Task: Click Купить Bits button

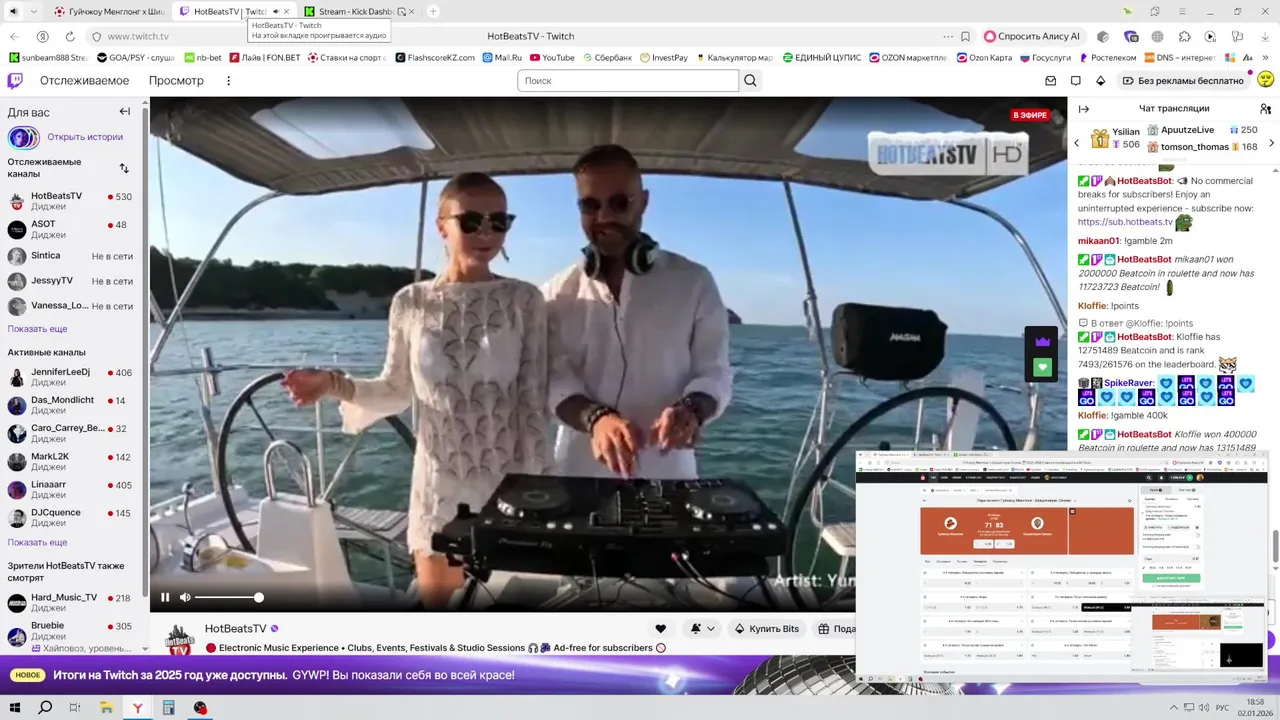Action: [x=767, y=628]
